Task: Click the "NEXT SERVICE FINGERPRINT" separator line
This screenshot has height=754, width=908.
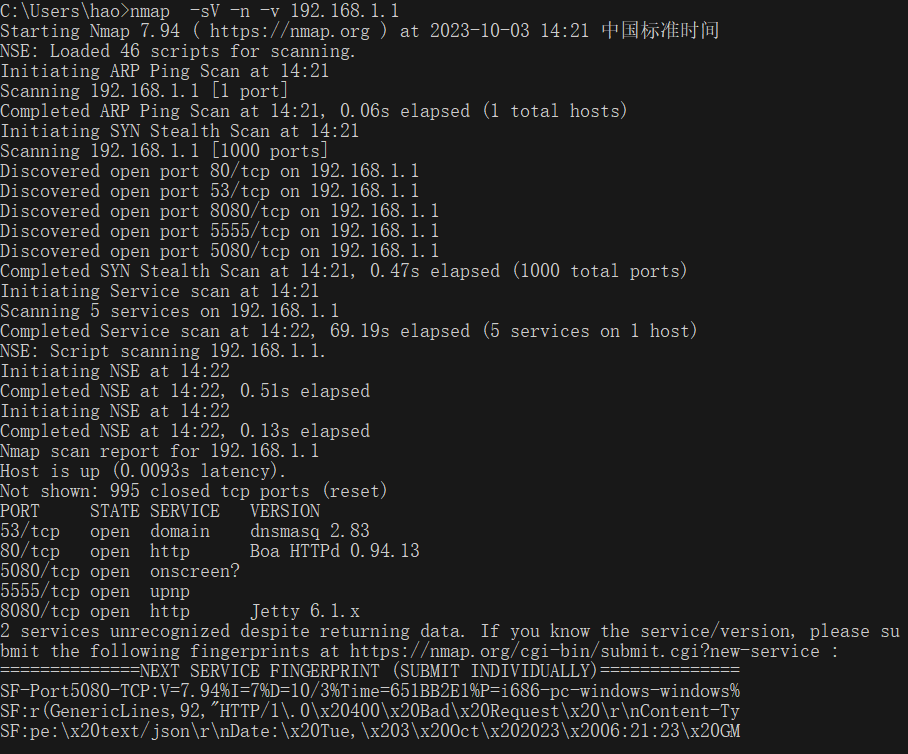Action: [x=369, y=671]
